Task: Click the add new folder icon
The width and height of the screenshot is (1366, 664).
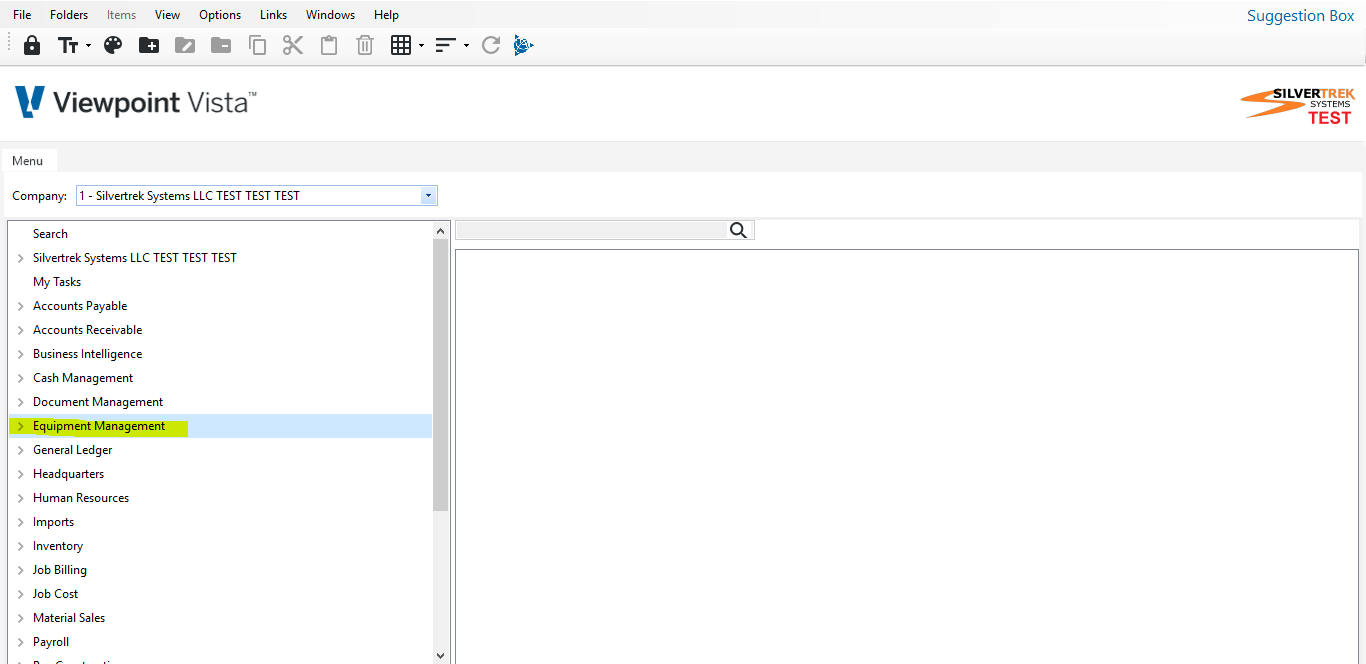Action: [x=149, y=45]
